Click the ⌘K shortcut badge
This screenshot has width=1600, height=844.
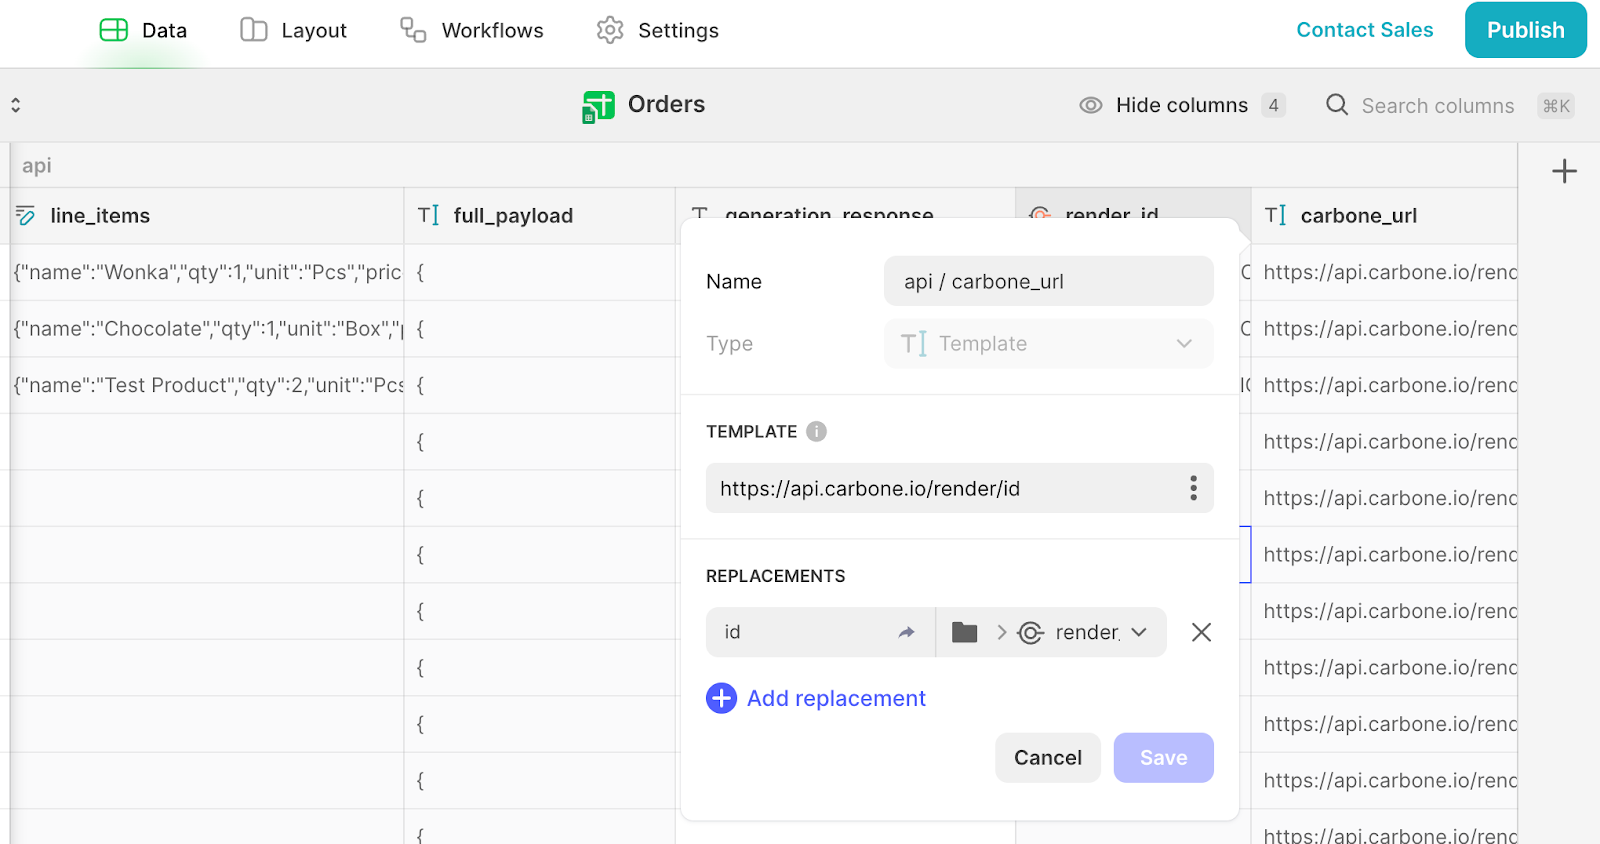[x=1556, y=106]
